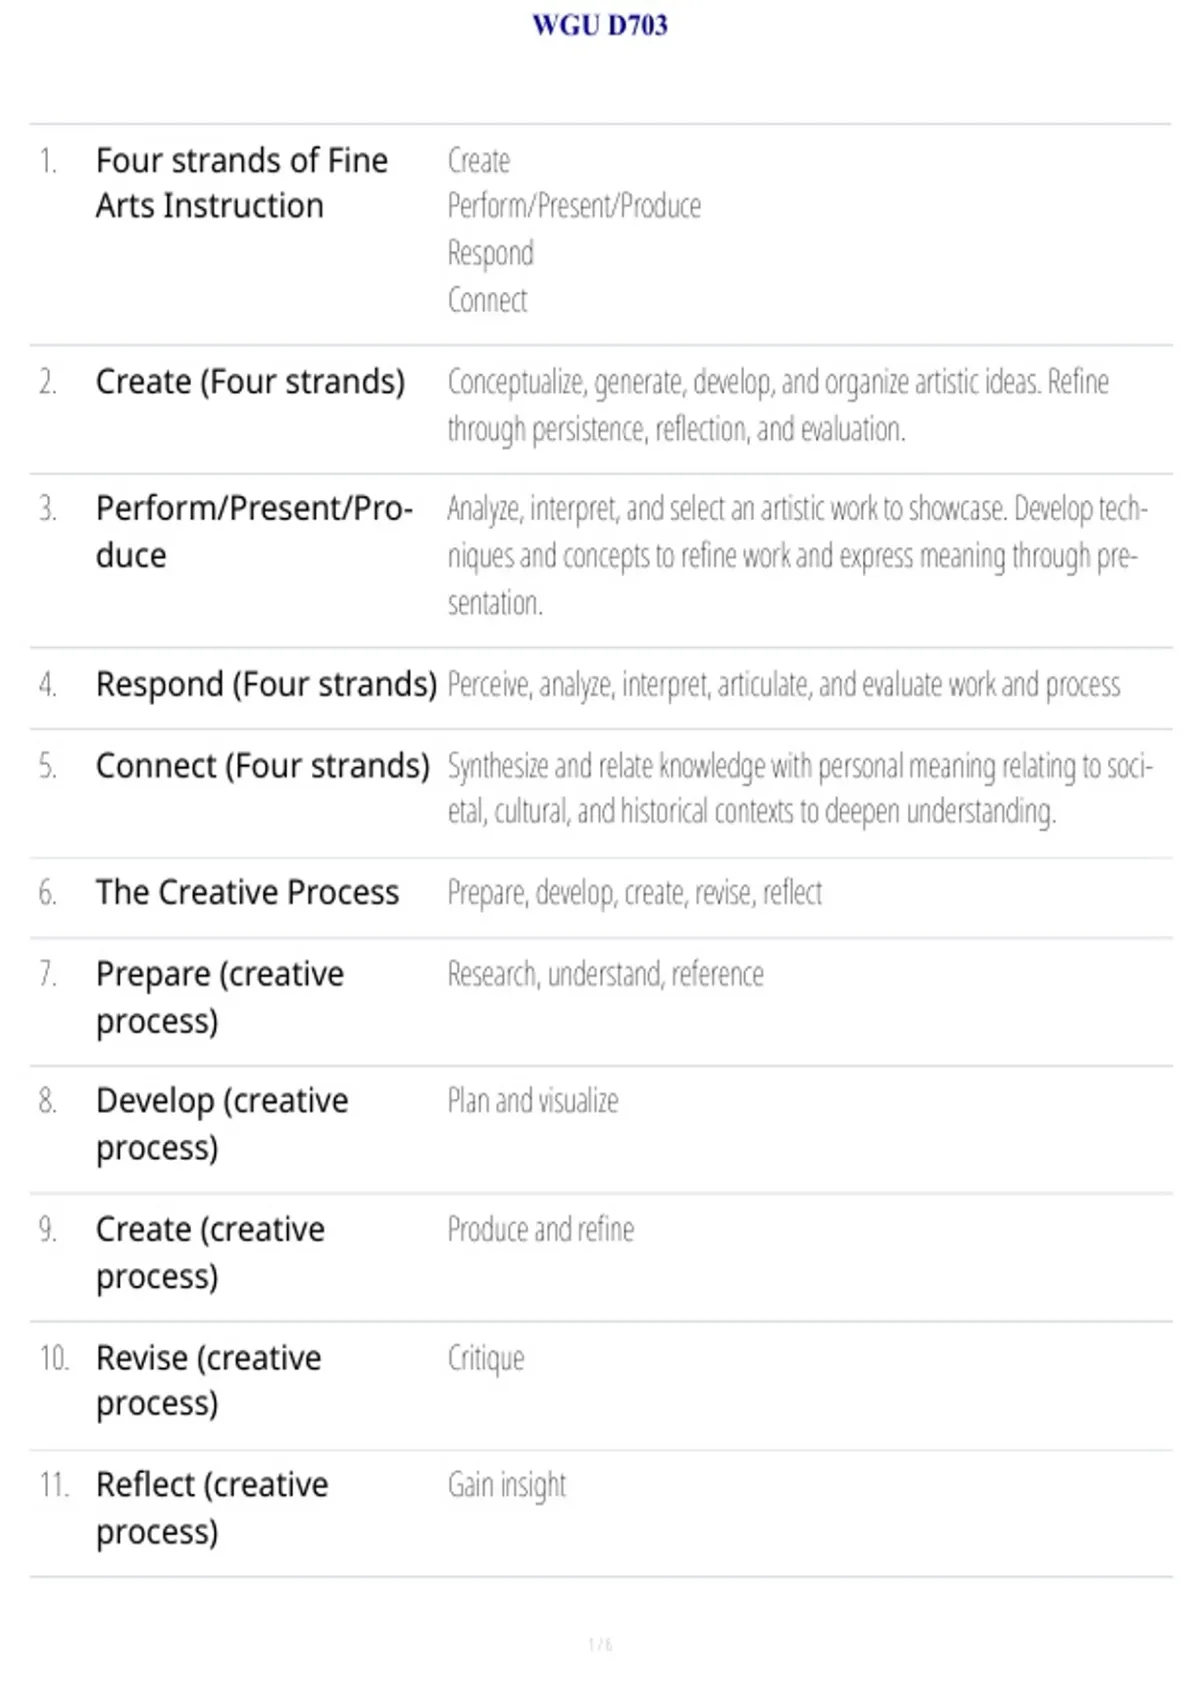Click the definition starting with Conceptualize, generate
The height and width of the screenshot is (1700, 1200).
coord(778,405)
